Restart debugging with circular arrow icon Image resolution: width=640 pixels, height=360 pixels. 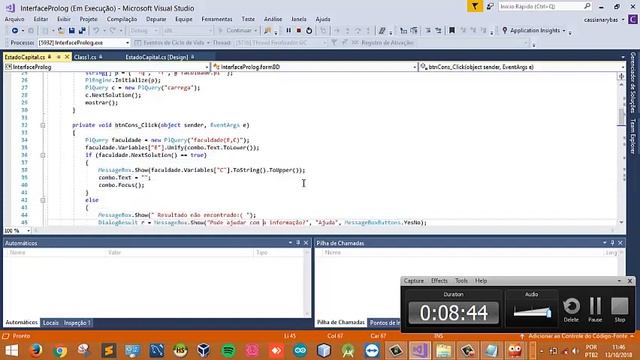click(x=309, y=31)
